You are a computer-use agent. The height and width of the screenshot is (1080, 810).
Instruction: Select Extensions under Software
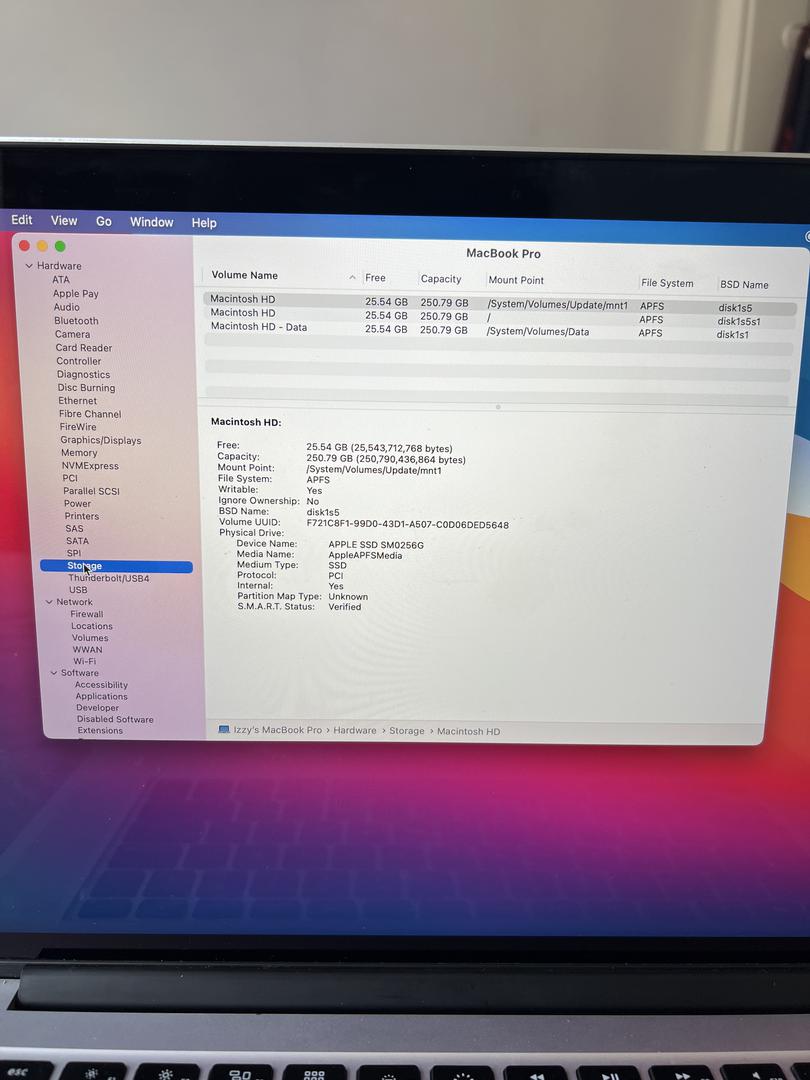coord(101,730)
